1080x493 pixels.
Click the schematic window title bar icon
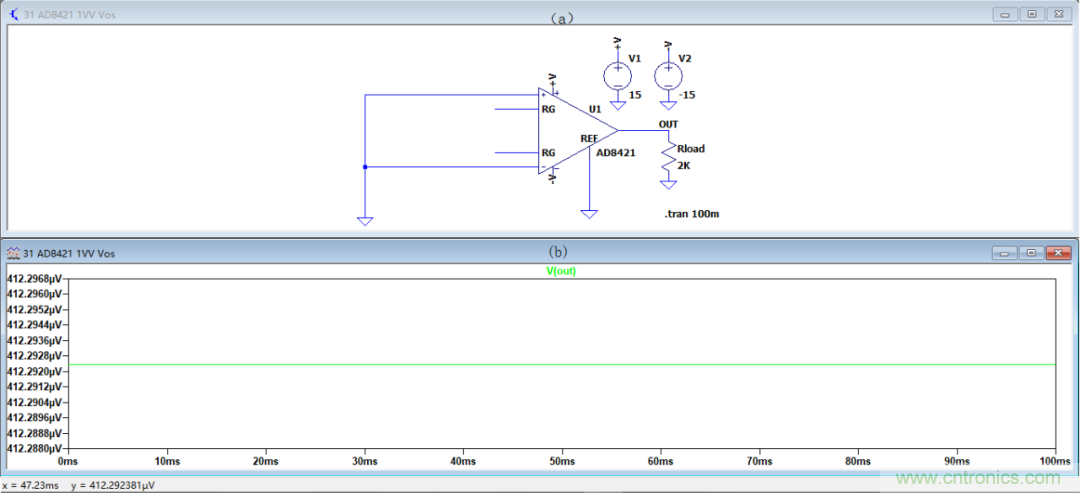pos(13,13)
